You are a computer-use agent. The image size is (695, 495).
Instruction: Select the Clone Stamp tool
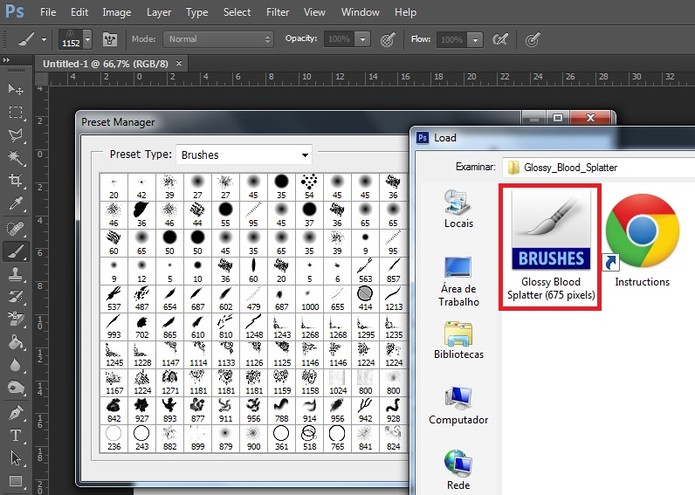(16, 275)
